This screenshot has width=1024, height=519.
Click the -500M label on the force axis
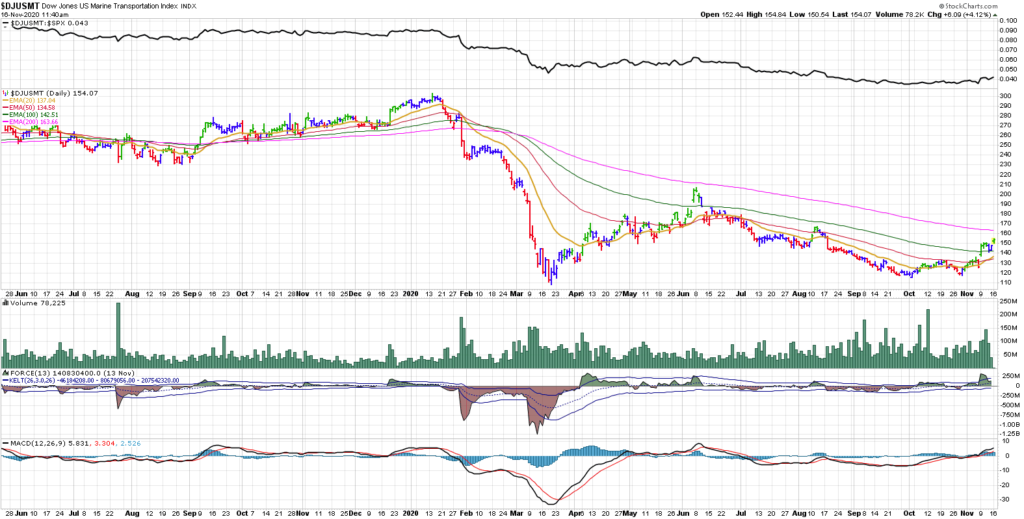click(x=1009, y=405)
